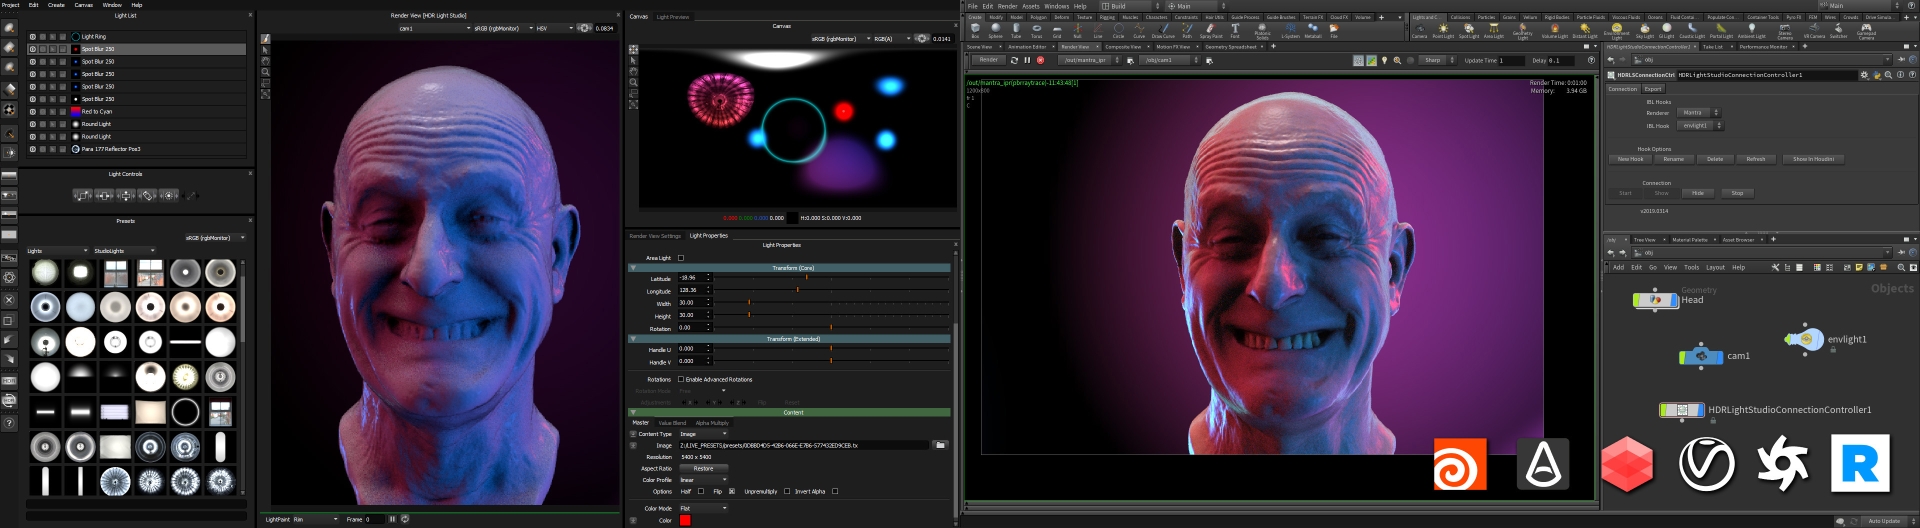Screen dimensions: 1920x528
Task: Click Restore aspect ratio button
Action: pos(704,468)
